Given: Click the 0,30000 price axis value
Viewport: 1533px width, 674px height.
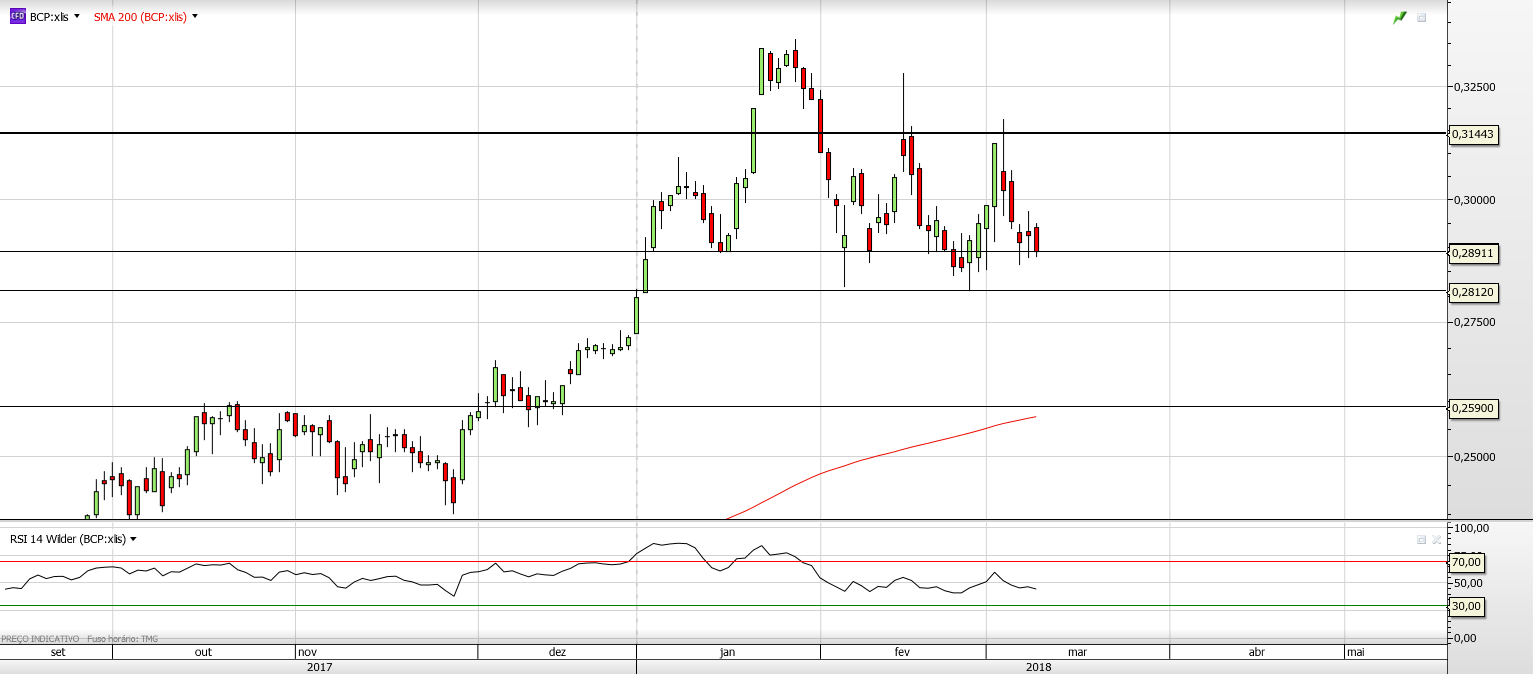Looking at the screenshot, I should click(x=1474, y=200).
